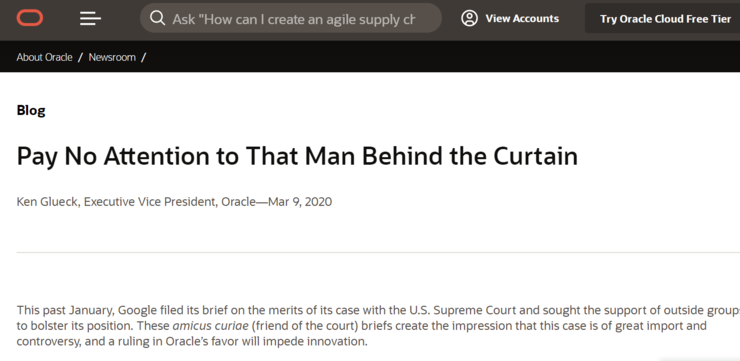Viewport: 740px width, 361px height.
Task: Go to About Oracle breadcrumb
Action: pos(44,57)
